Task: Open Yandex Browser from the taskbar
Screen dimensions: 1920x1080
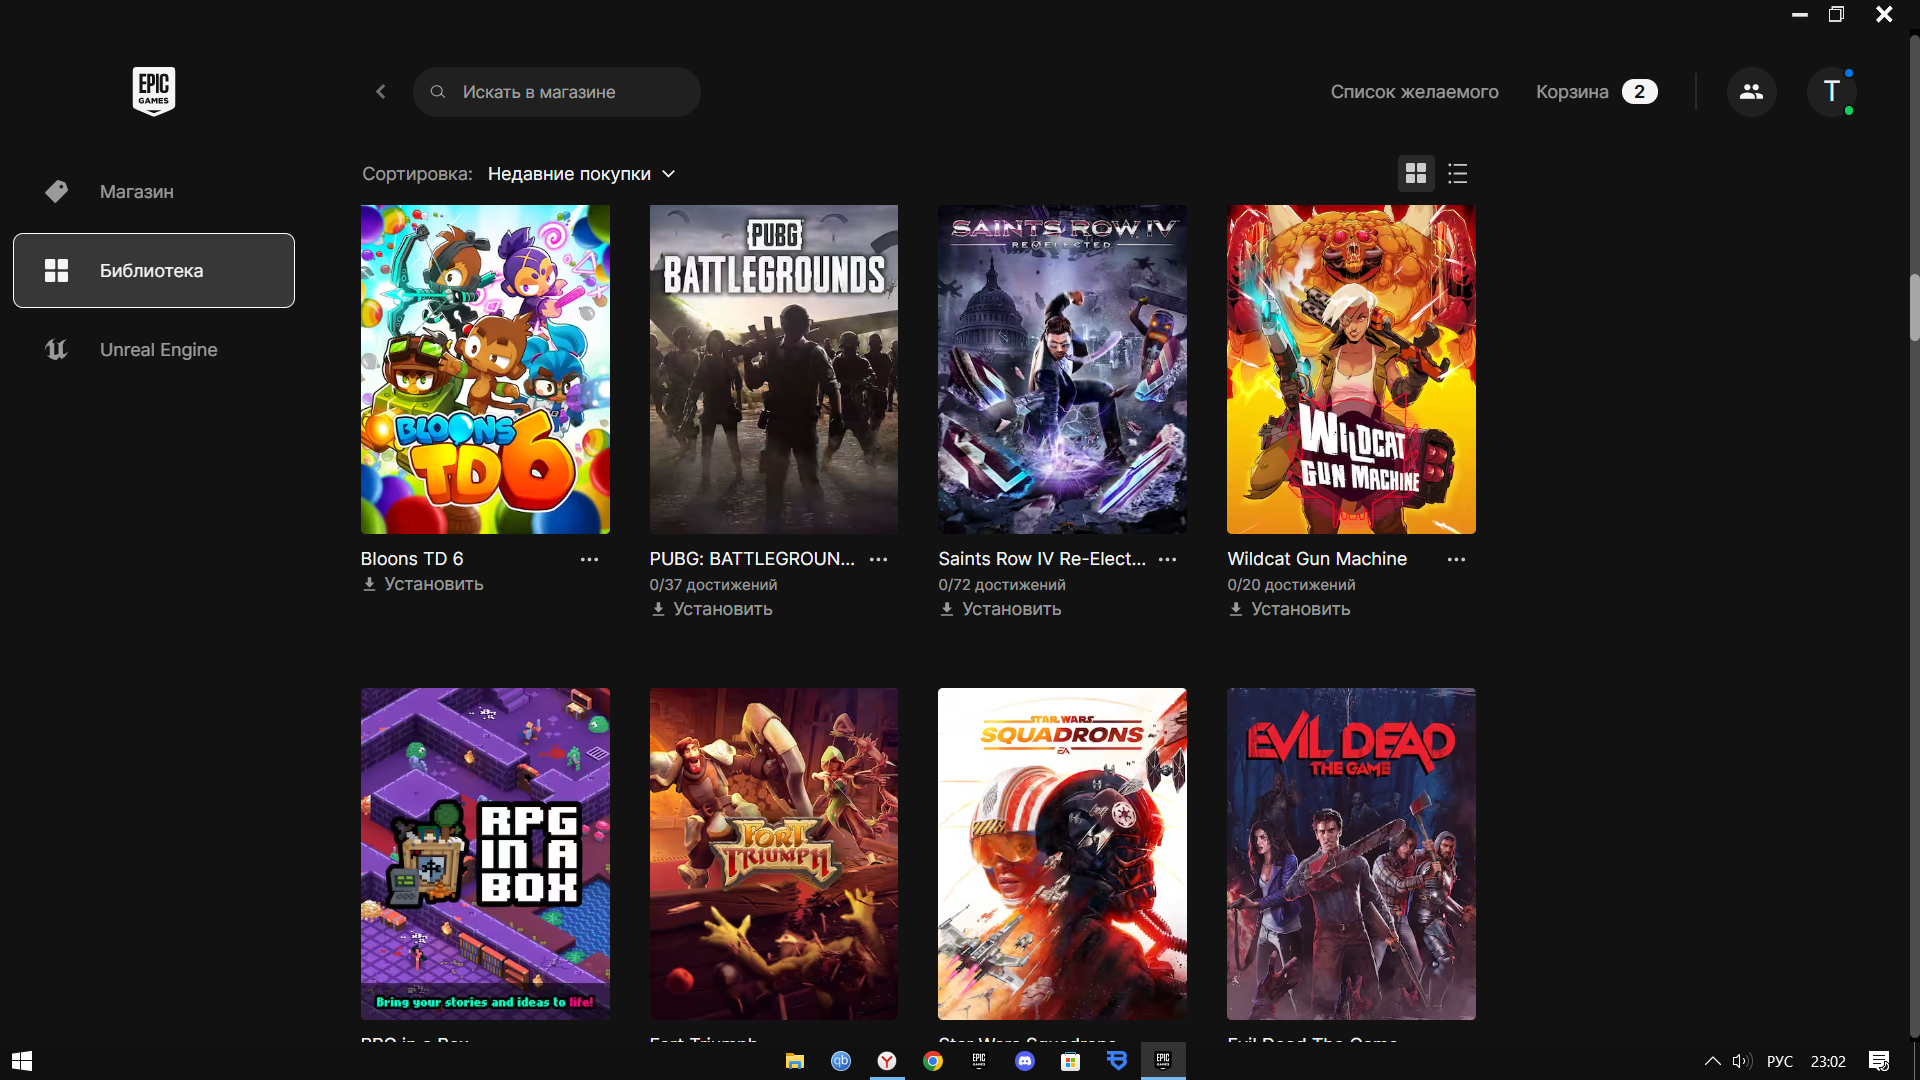Action: click(x=887, y=1061)
